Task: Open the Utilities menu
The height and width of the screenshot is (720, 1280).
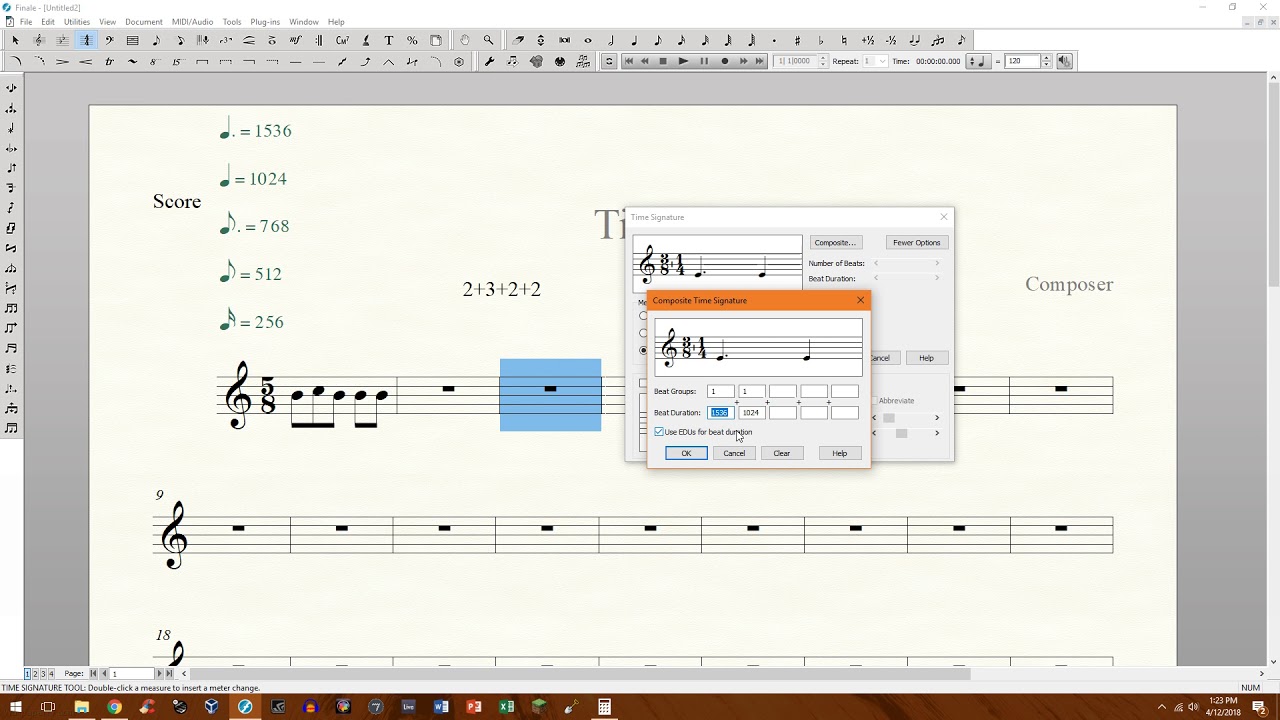Action: [x=77, y=21]
